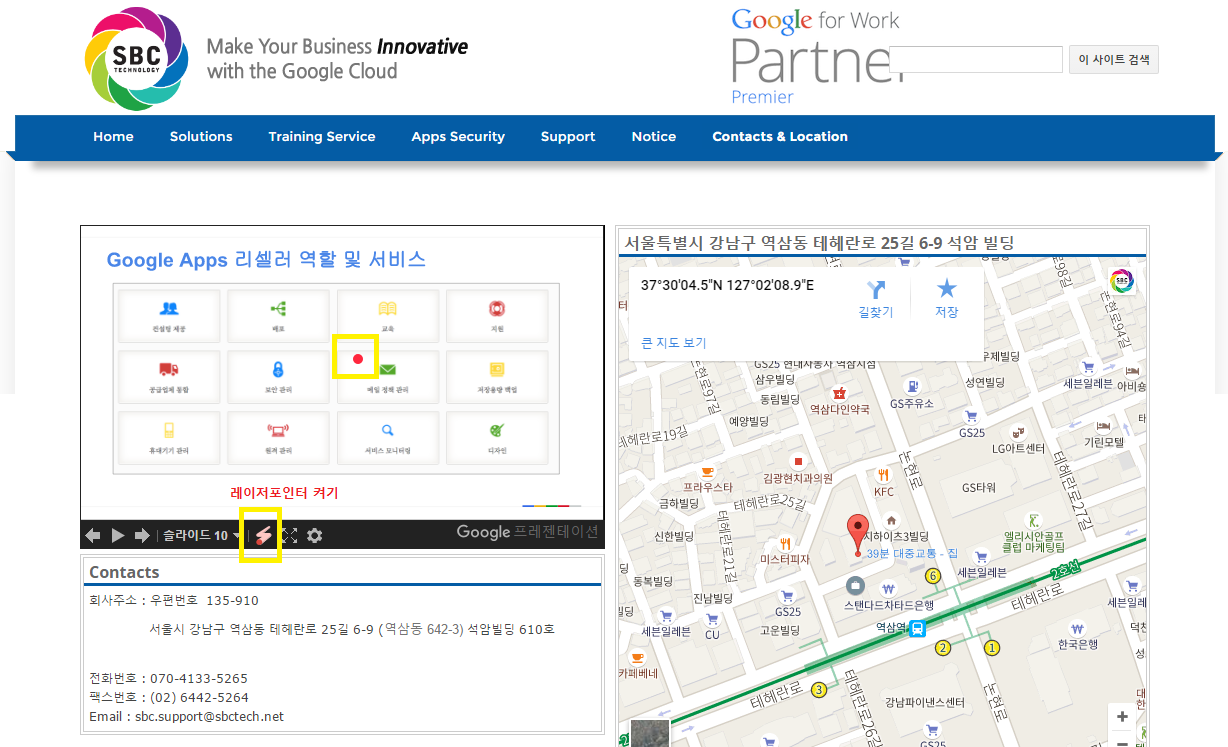Open the Solutions menu
Image resolution: width=1228 pixels, height=747 pixels.
[x=201, y=137]
